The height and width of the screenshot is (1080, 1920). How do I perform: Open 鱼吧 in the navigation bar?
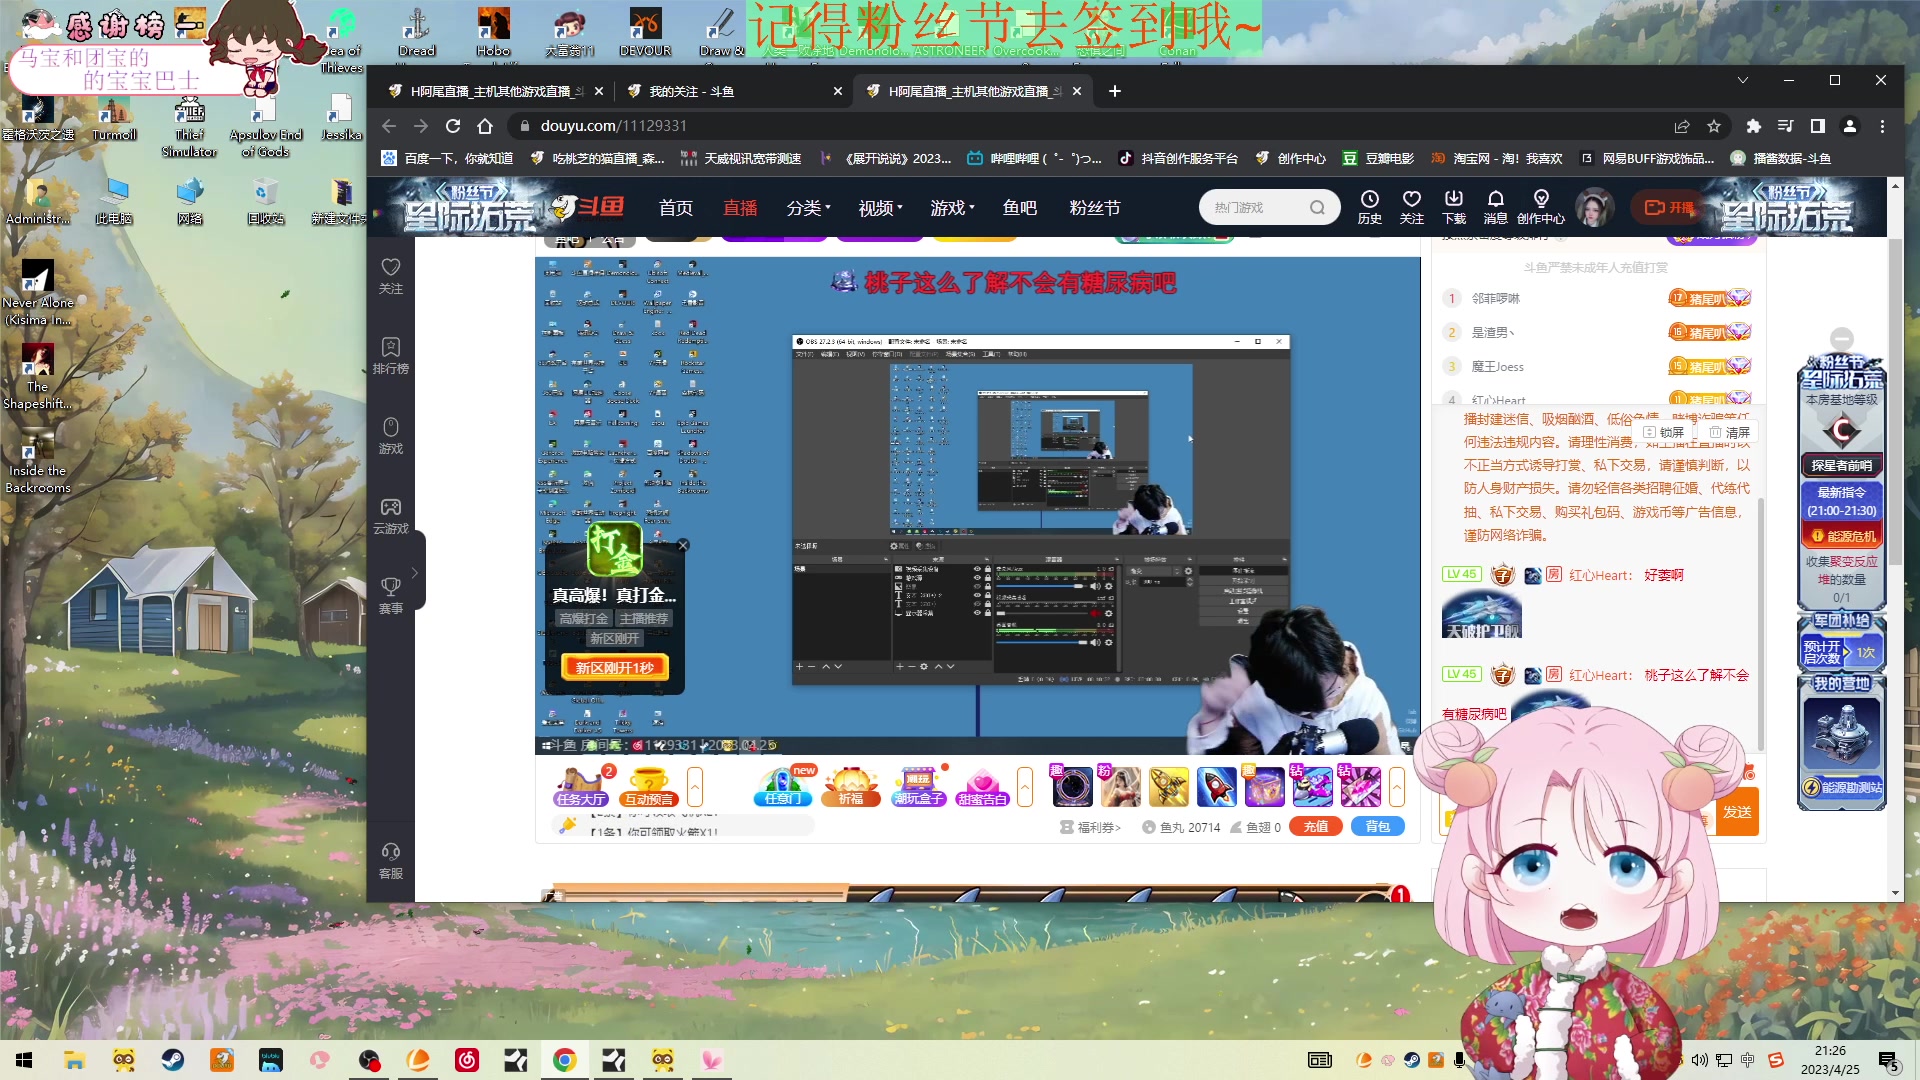point(1020,208)
